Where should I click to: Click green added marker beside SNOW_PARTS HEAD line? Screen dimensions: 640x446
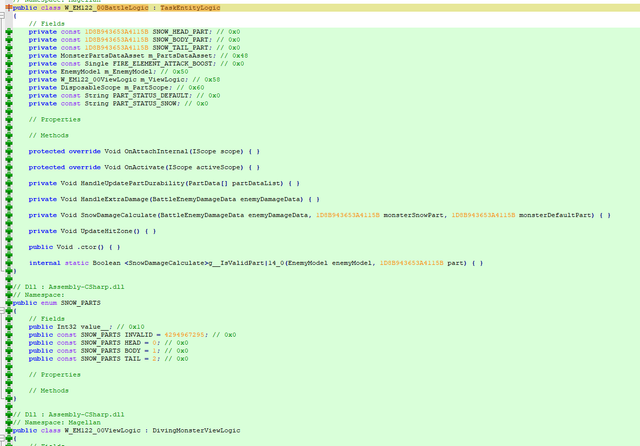coord(9,342)
